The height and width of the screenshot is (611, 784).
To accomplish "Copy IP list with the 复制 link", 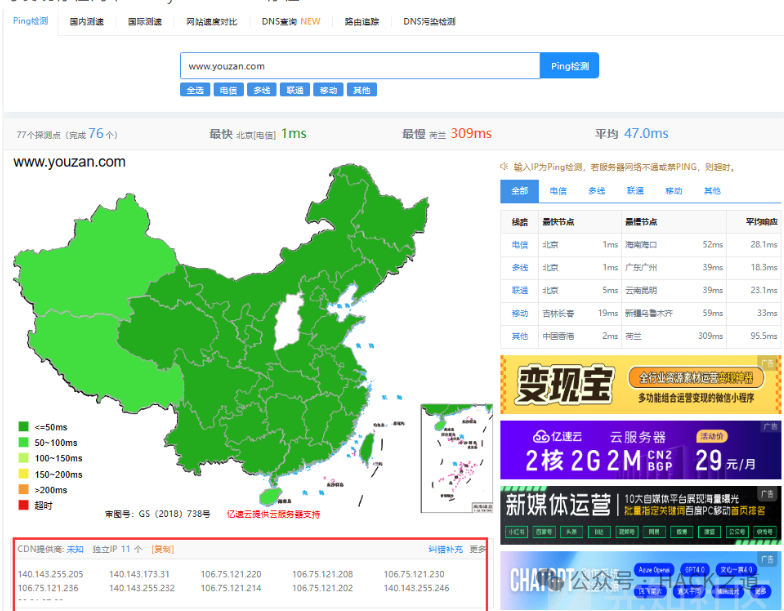I will 162,549.
